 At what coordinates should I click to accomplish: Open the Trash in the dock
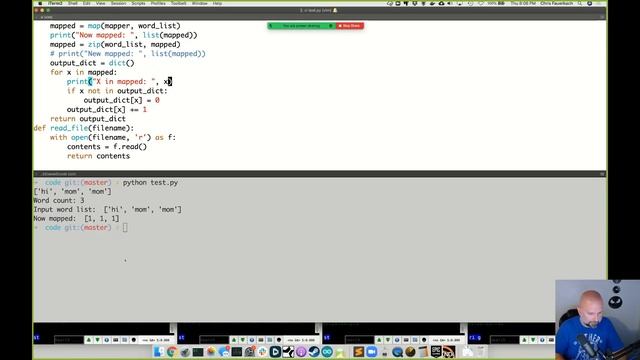[481, 351]
